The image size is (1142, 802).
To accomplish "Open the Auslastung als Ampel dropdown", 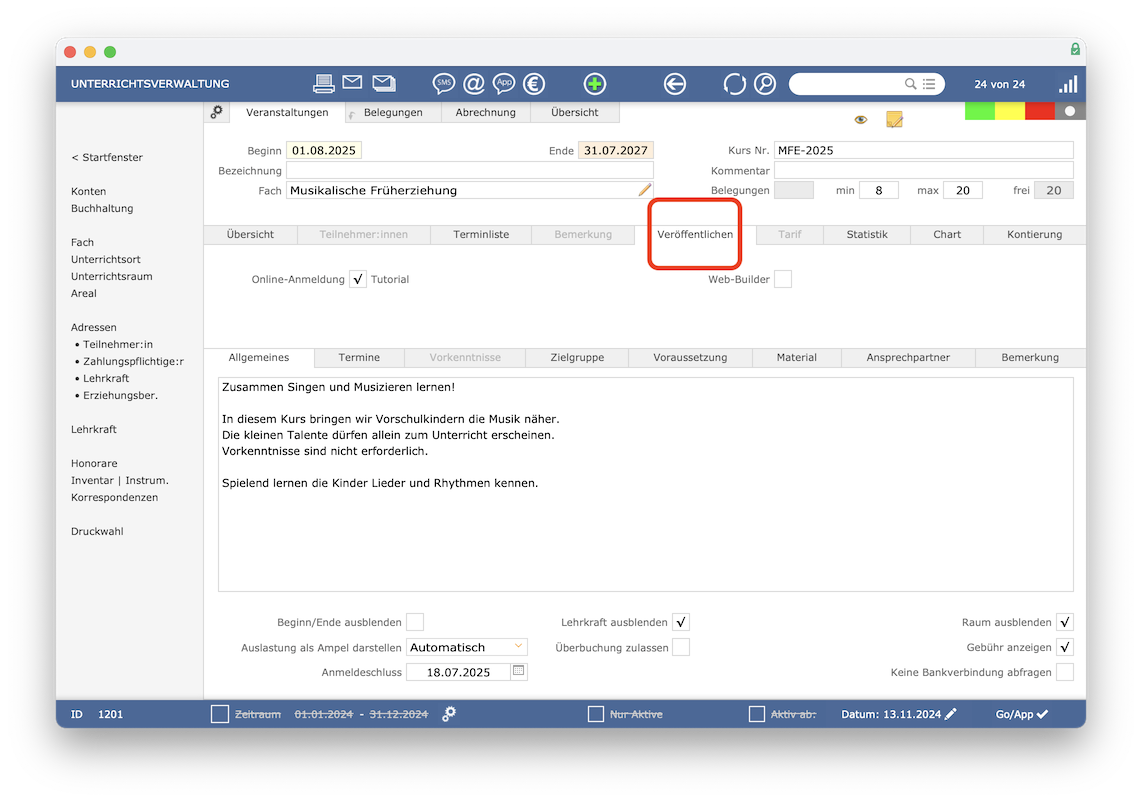I will point(466,647).
